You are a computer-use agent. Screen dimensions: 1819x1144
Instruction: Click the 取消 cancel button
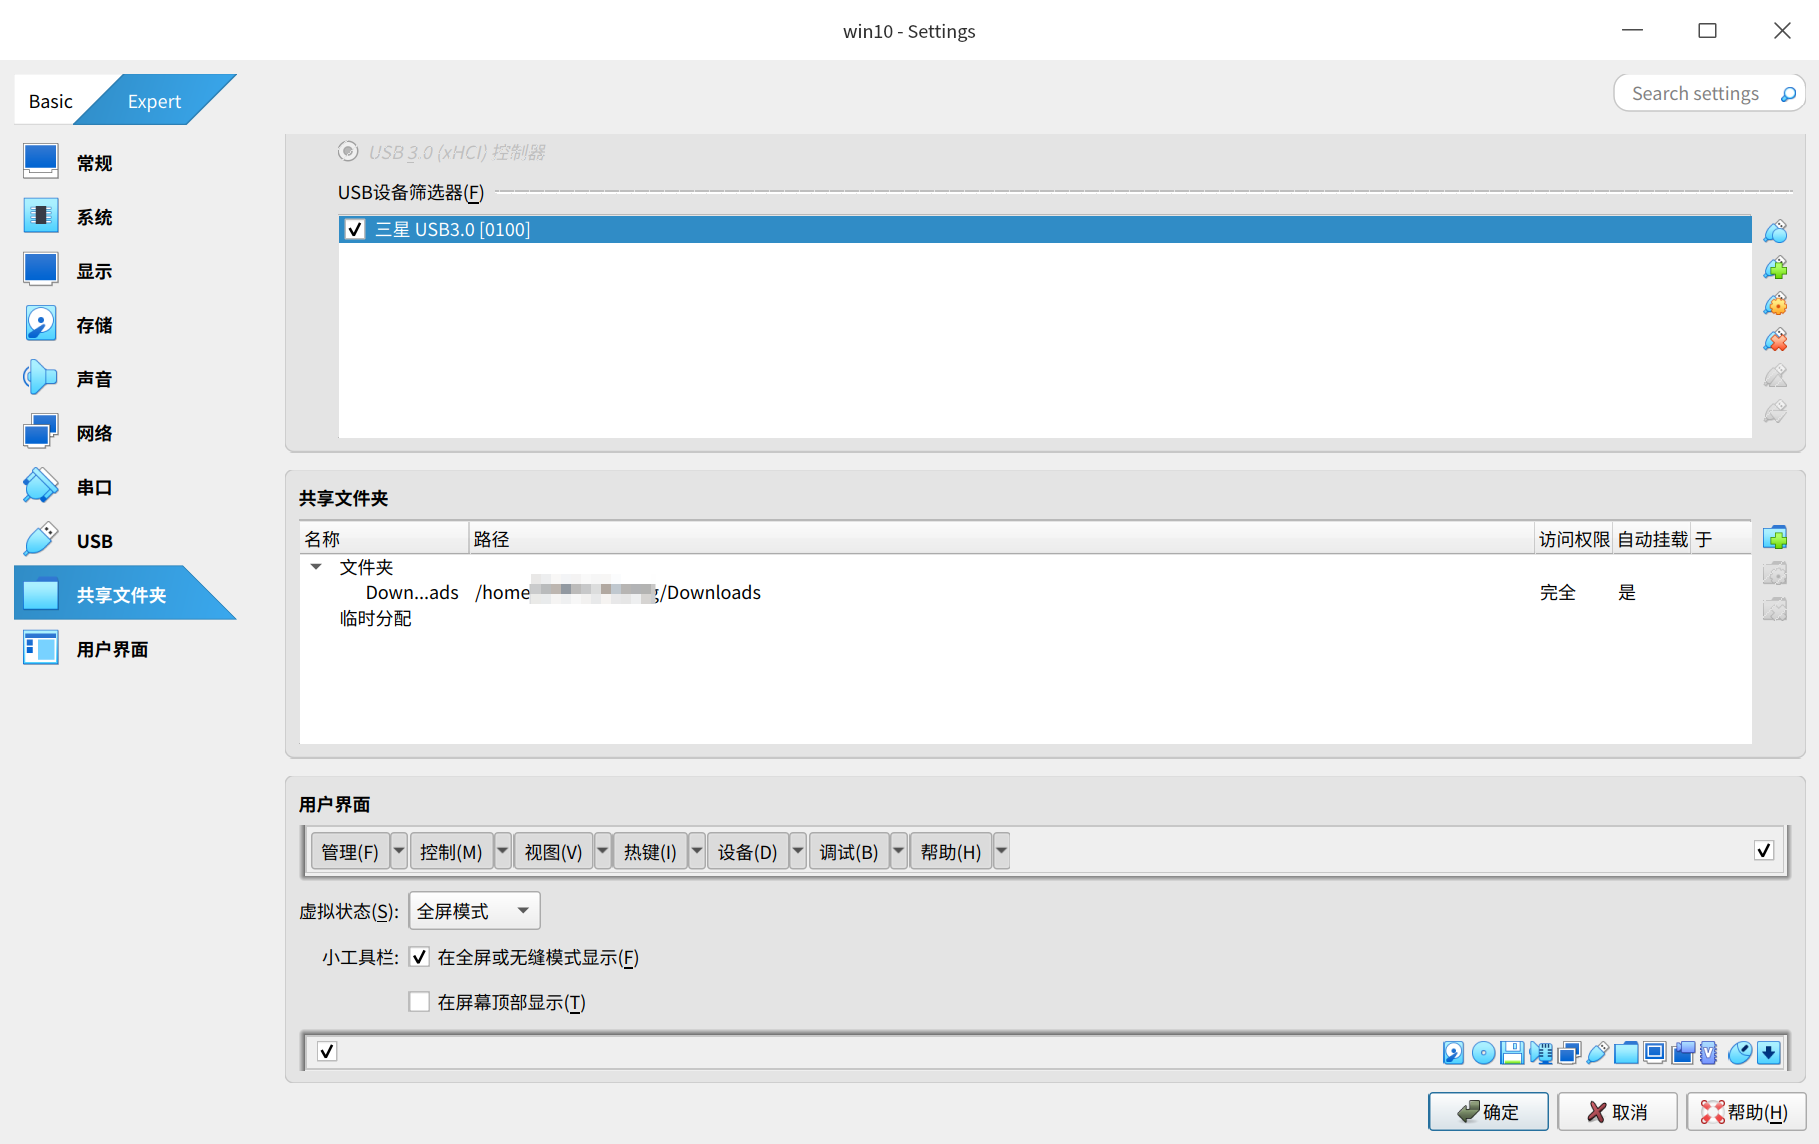[x=1617, y=1111]
